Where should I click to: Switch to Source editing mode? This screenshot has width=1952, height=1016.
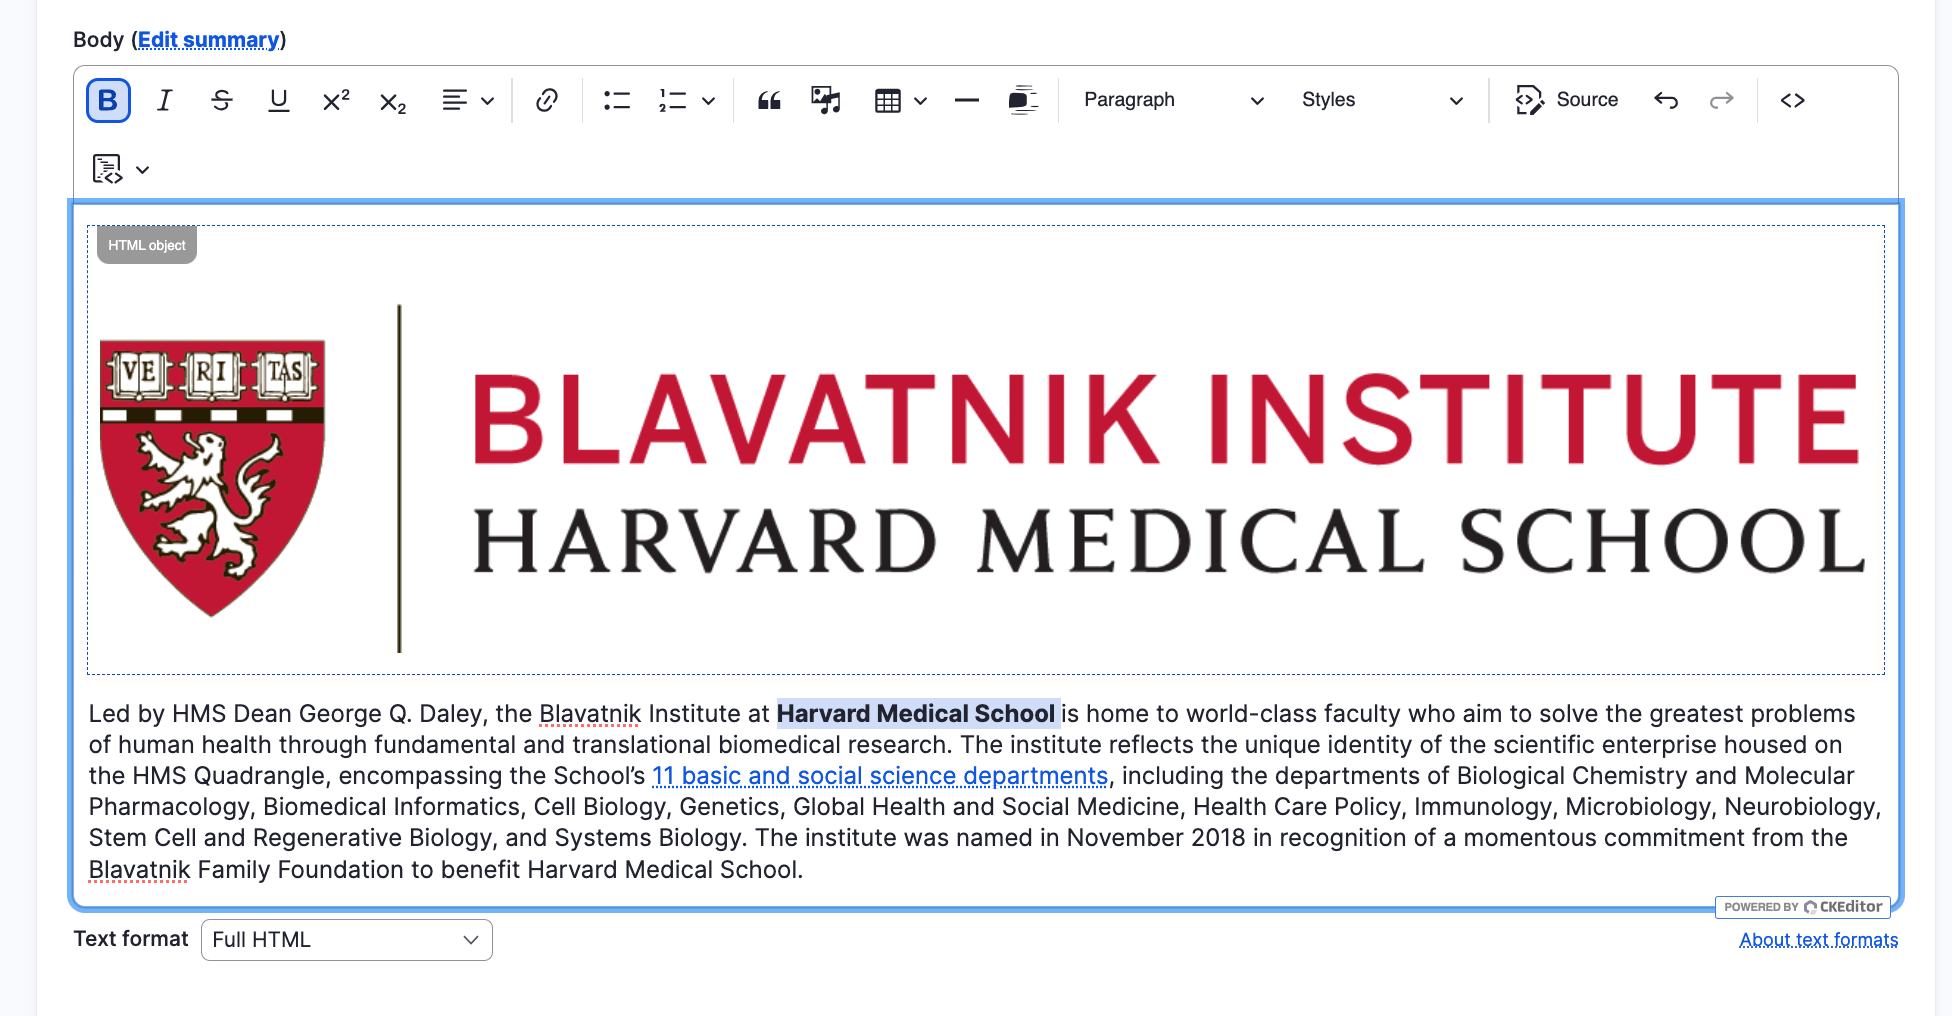coord(1567,100)
